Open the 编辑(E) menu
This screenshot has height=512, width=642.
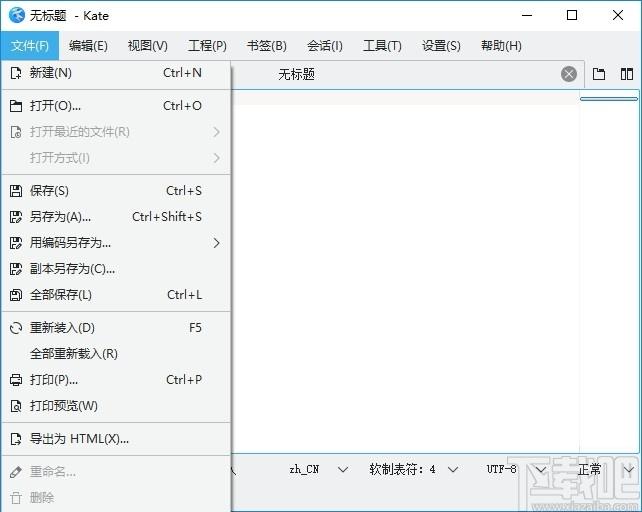pos(88,45)
